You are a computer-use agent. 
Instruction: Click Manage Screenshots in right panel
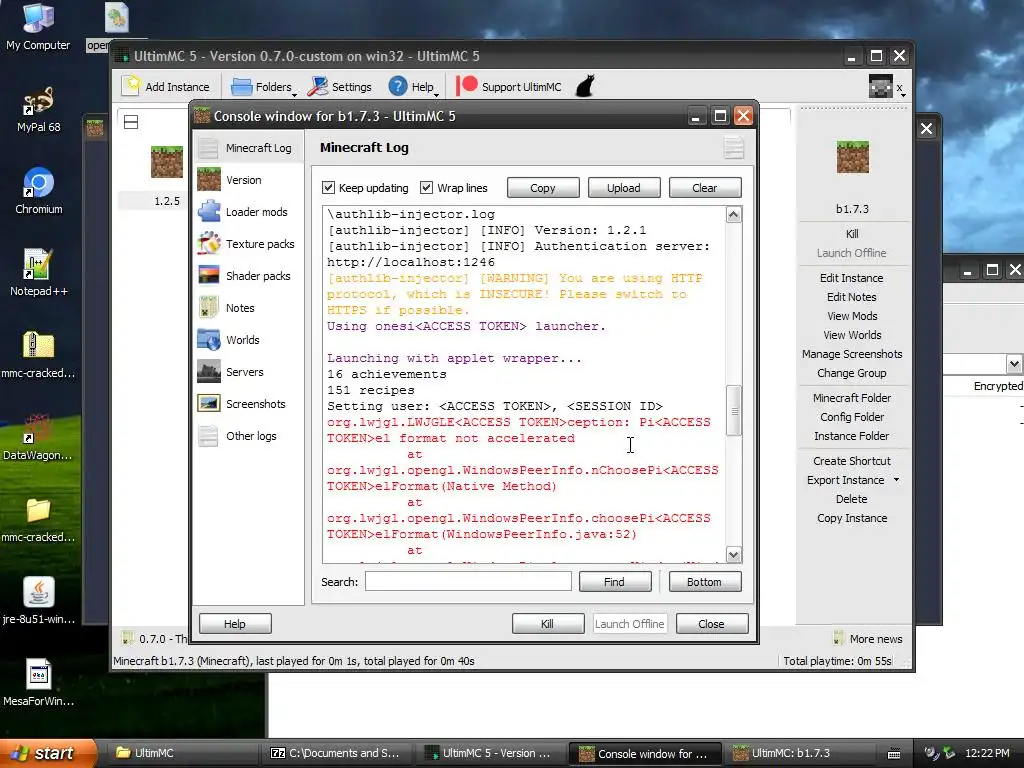click(x=852, y=353)
